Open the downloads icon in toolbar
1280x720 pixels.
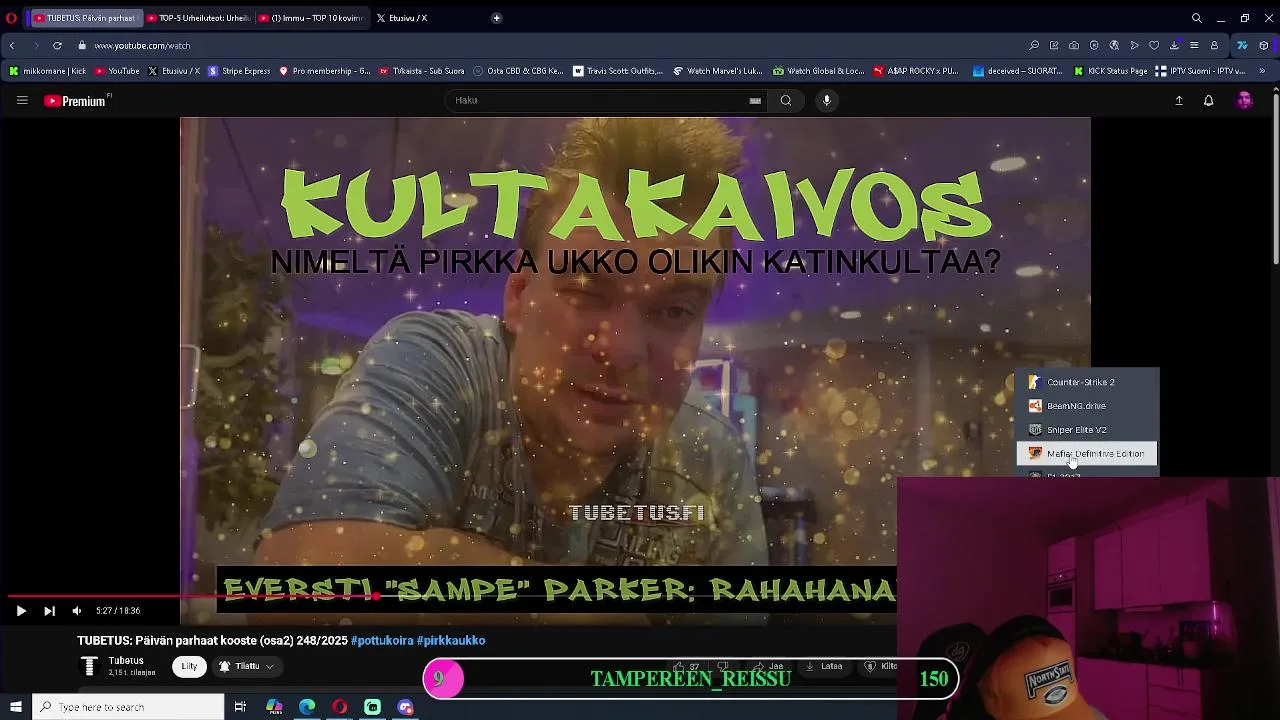[1174, 46]
